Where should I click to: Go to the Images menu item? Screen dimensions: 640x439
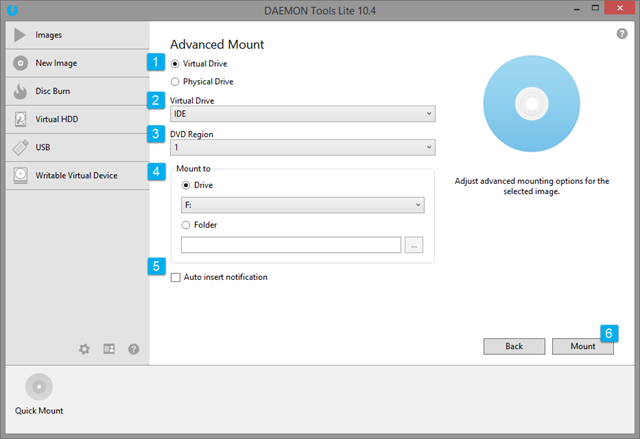(x=78, y=35)
